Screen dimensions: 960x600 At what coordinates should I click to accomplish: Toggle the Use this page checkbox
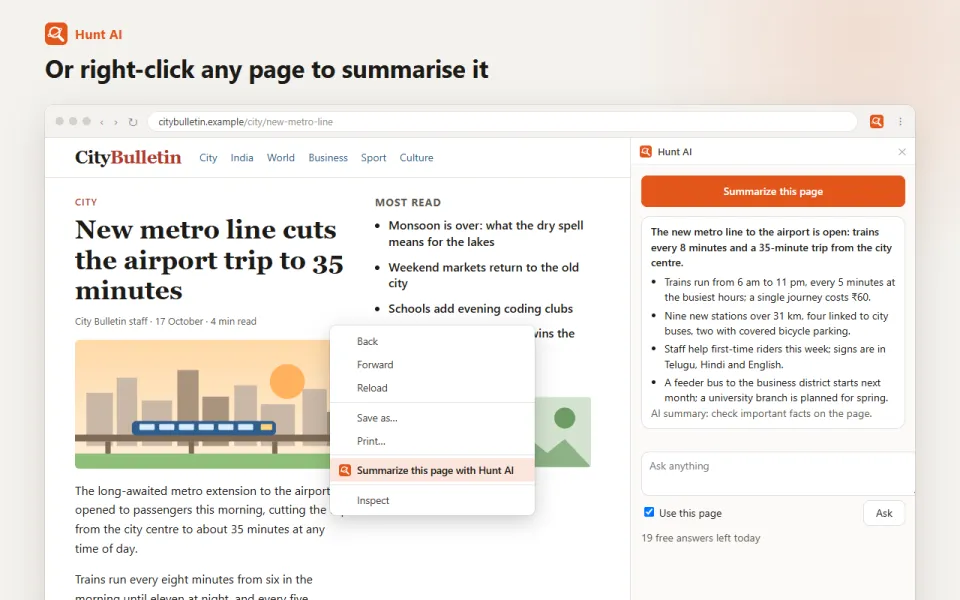click(x=649, y=512)
